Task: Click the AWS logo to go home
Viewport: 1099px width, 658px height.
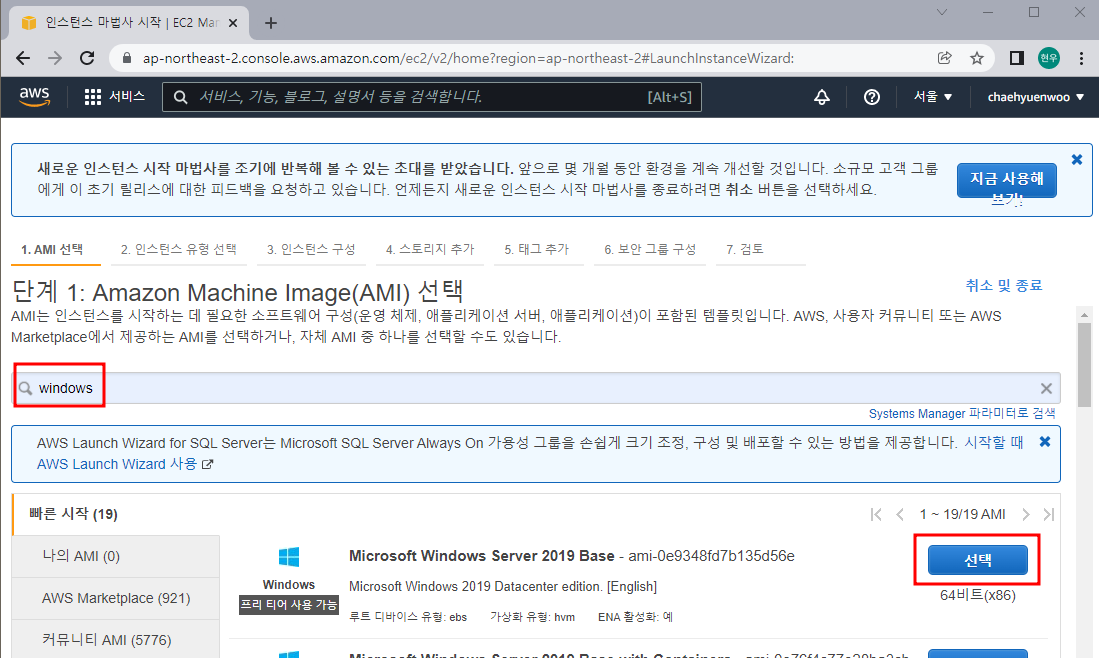Action: tap(33, 96)
